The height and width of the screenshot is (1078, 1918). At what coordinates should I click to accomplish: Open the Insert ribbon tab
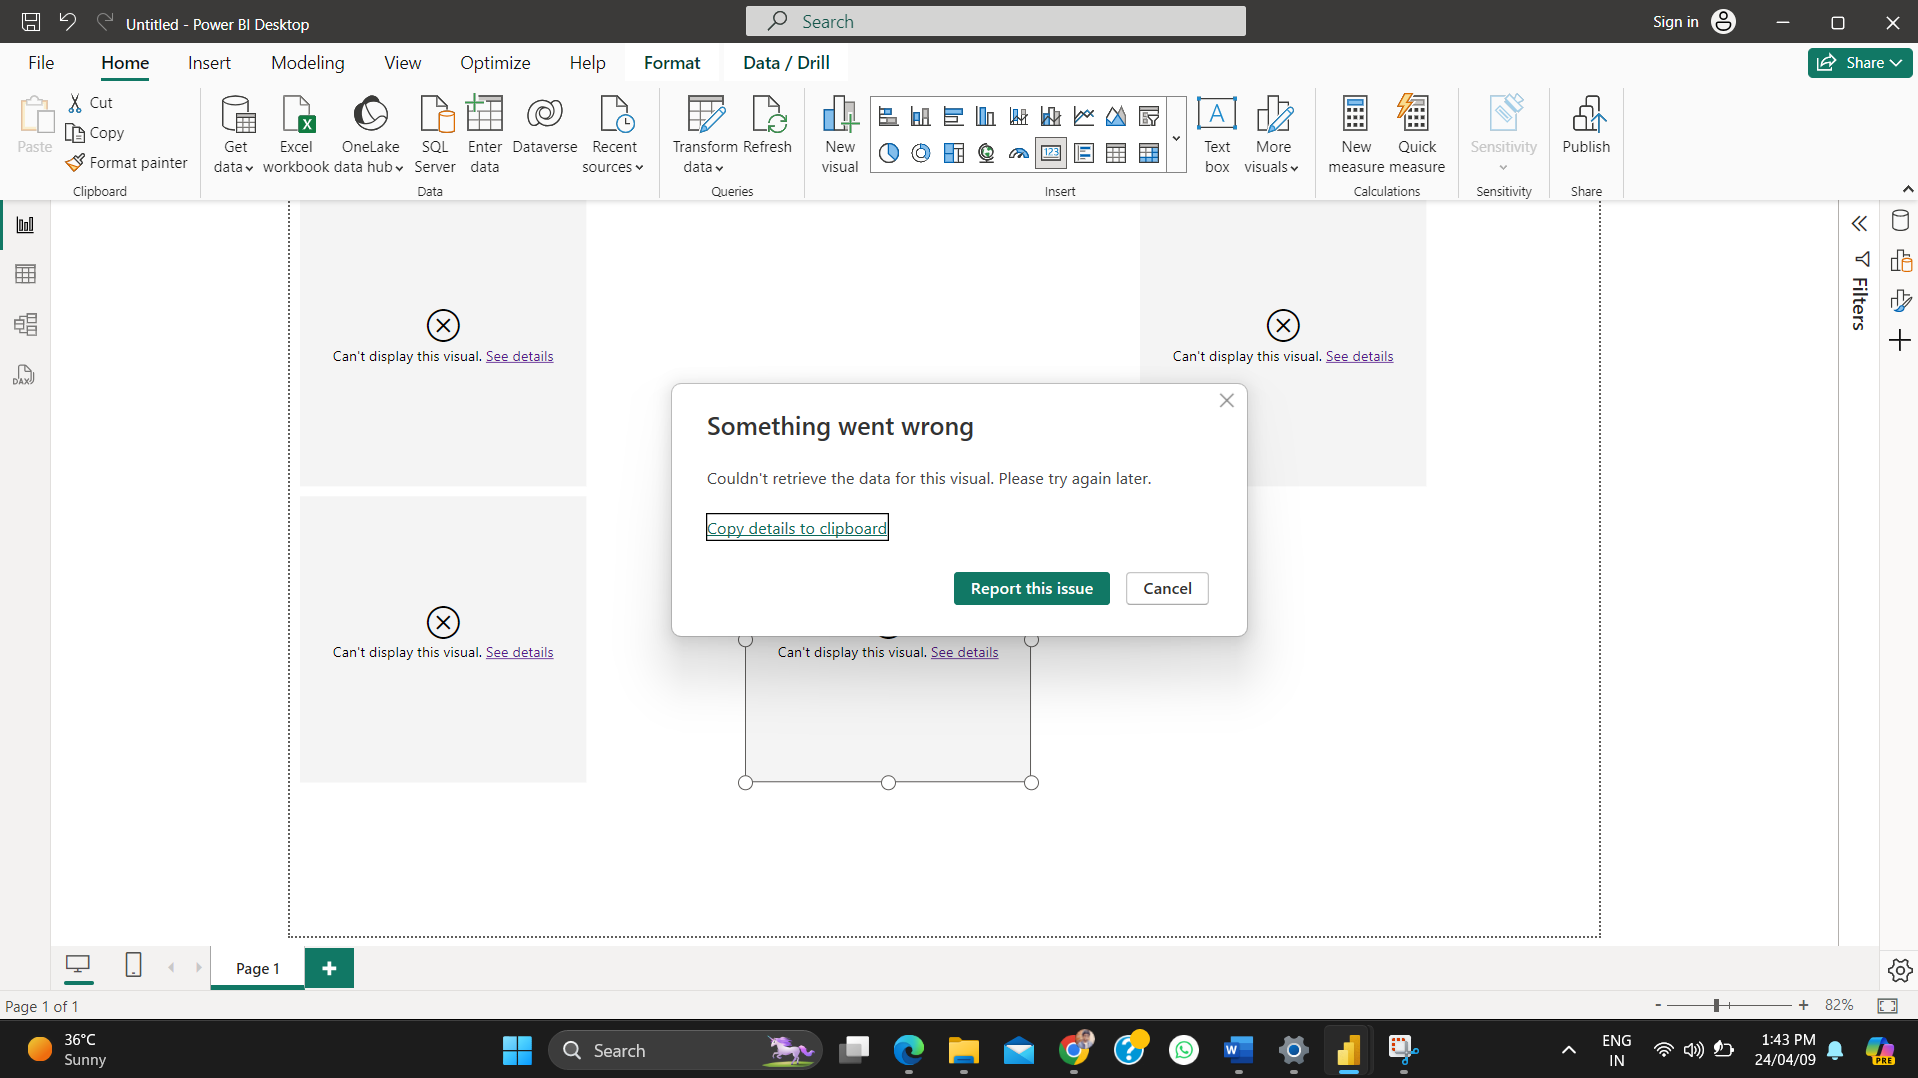click(209, 63)
